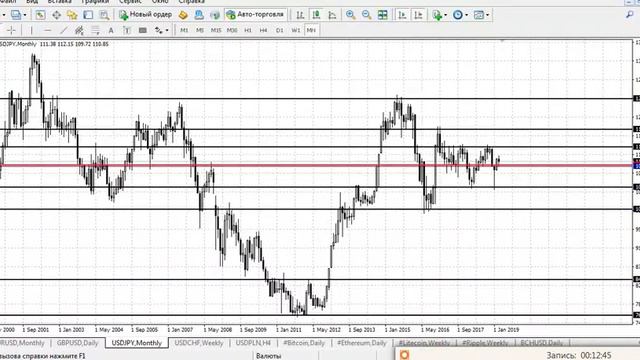Screen dimensions: 640x360
Task: Switch chart to bar chart icon
Action: (300, 15)
